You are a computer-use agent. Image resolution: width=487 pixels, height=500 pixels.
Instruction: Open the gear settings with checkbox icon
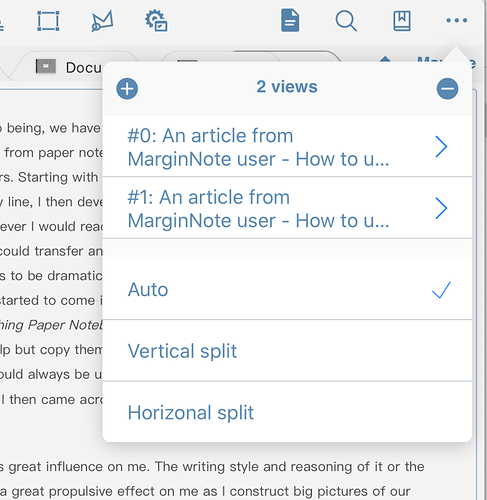click(156, 21)
